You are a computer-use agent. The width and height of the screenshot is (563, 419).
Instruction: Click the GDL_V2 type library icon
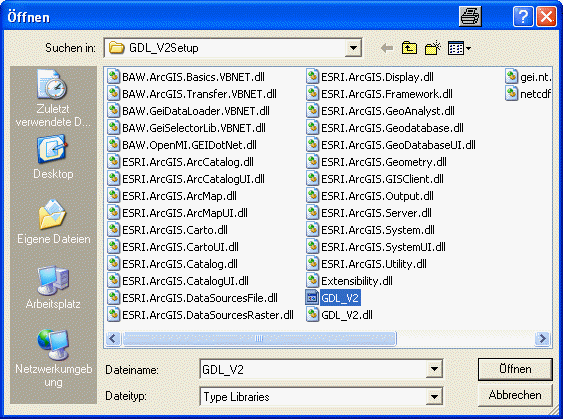pos(312,298)
